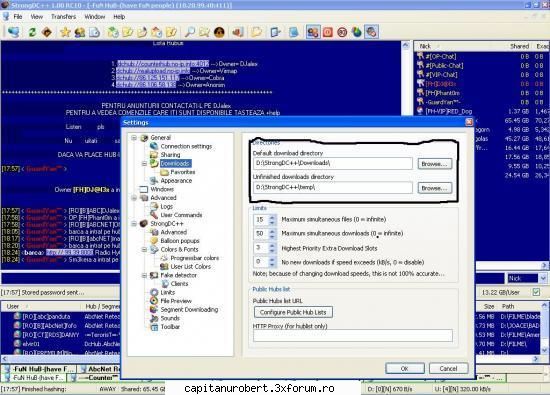This screenshot has width=550, height=395.
Task: Open the View menu
Action: coord(36,16)
